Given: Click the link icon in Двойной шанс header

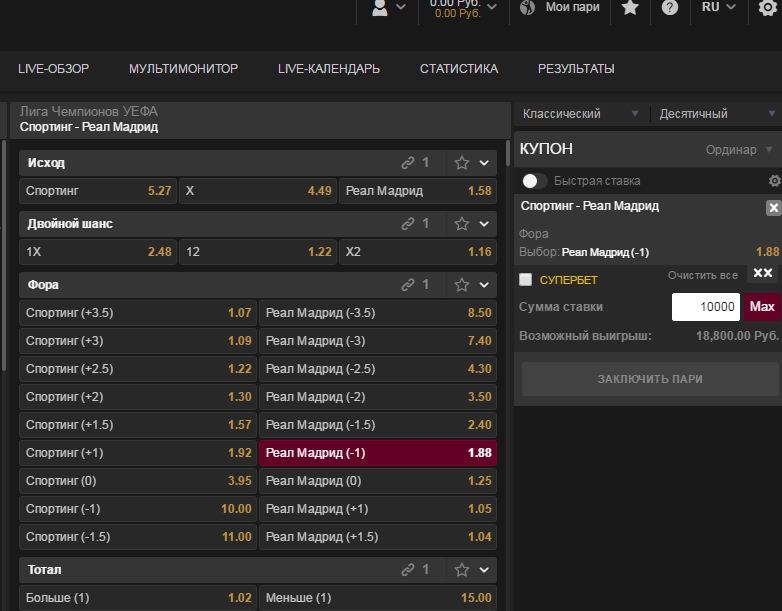Looking at the screenshot, I should click(408, 223).
